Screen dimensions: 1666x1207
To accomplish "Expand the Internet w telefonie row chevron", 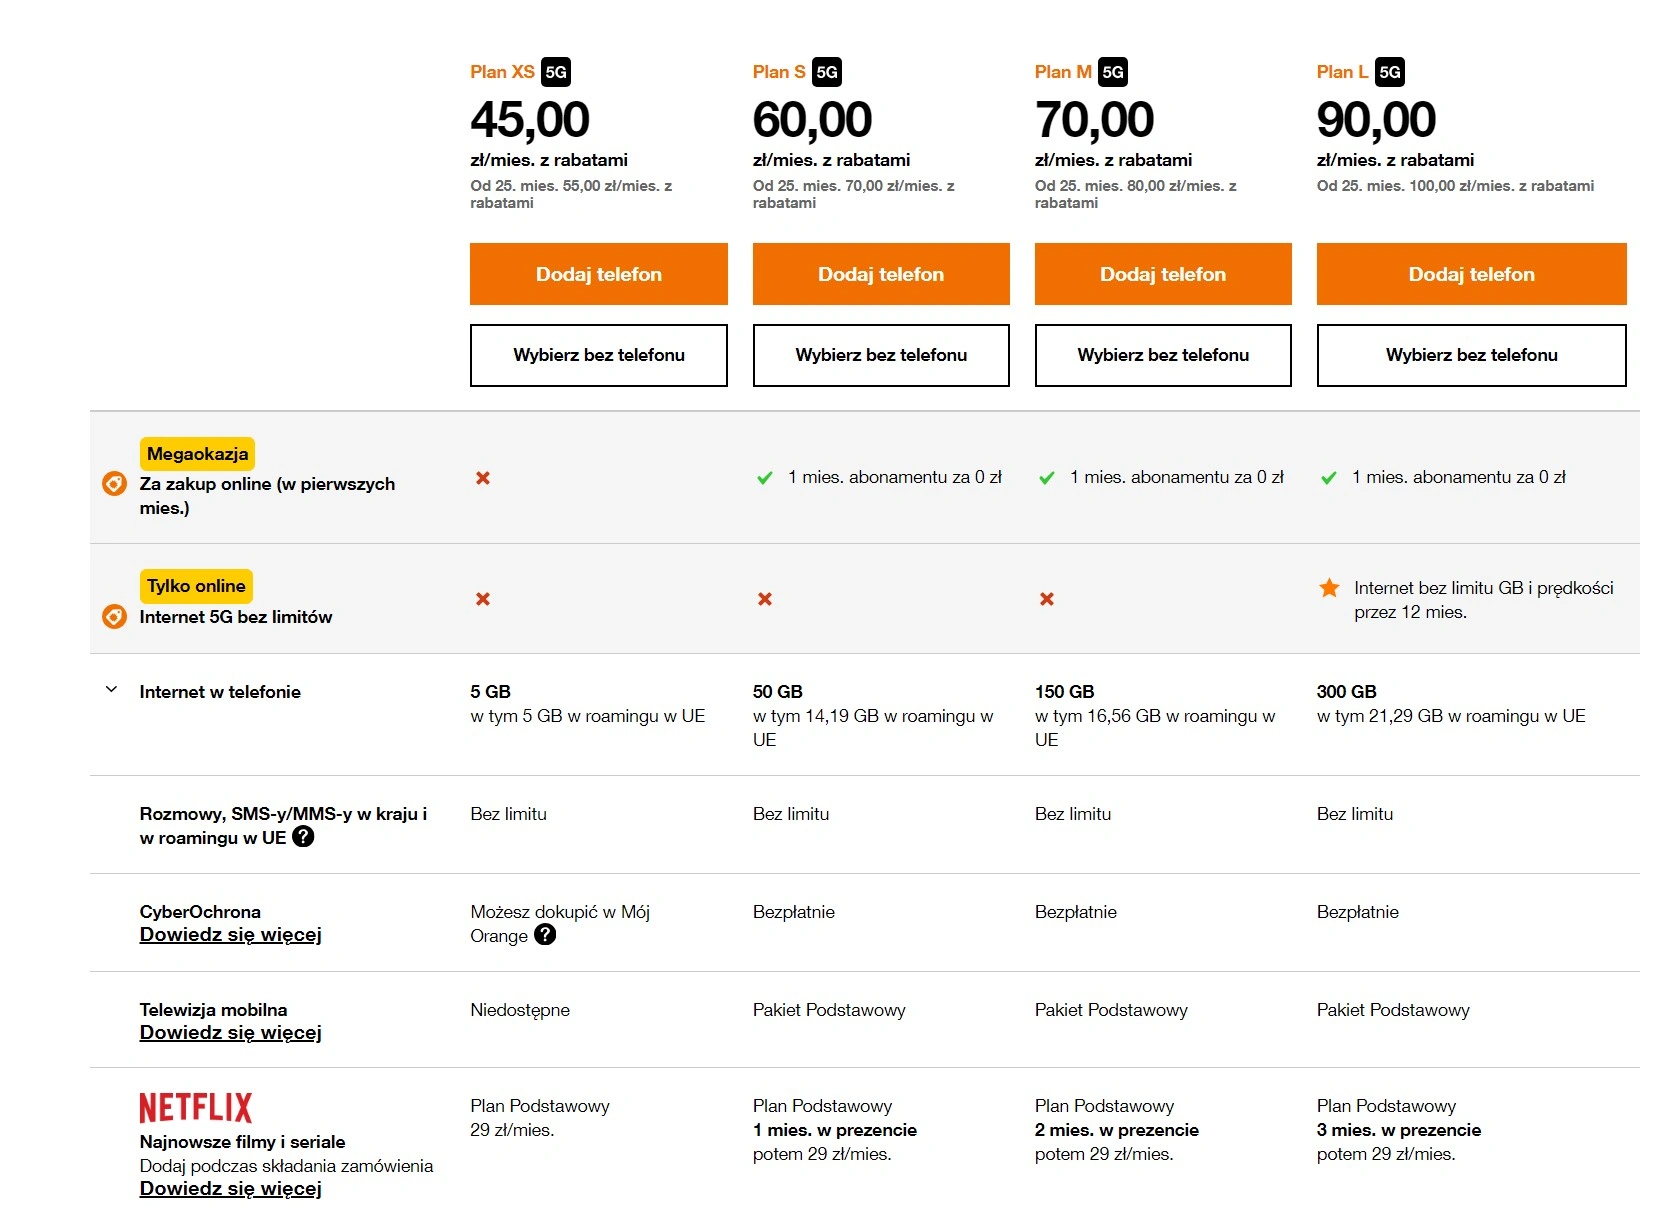I will 112,690.
